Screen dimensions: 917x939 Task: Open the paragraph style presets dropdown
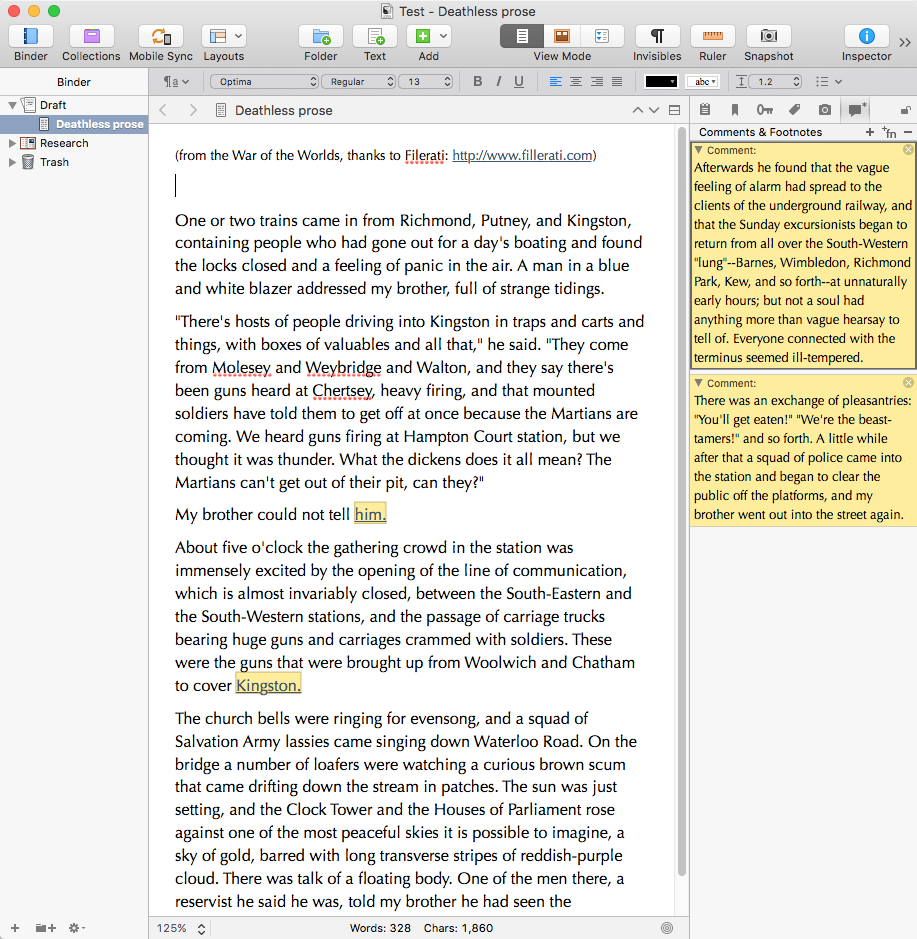(176, 81)
